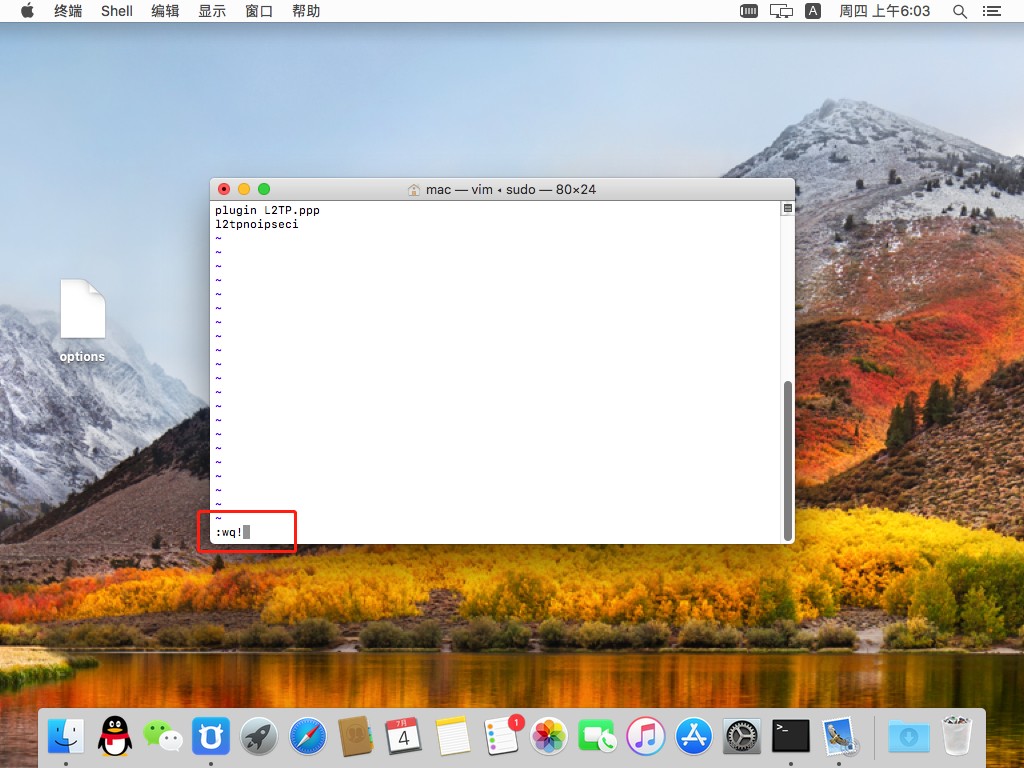
Task: Open the 帮助 menu
Action: 306,11
